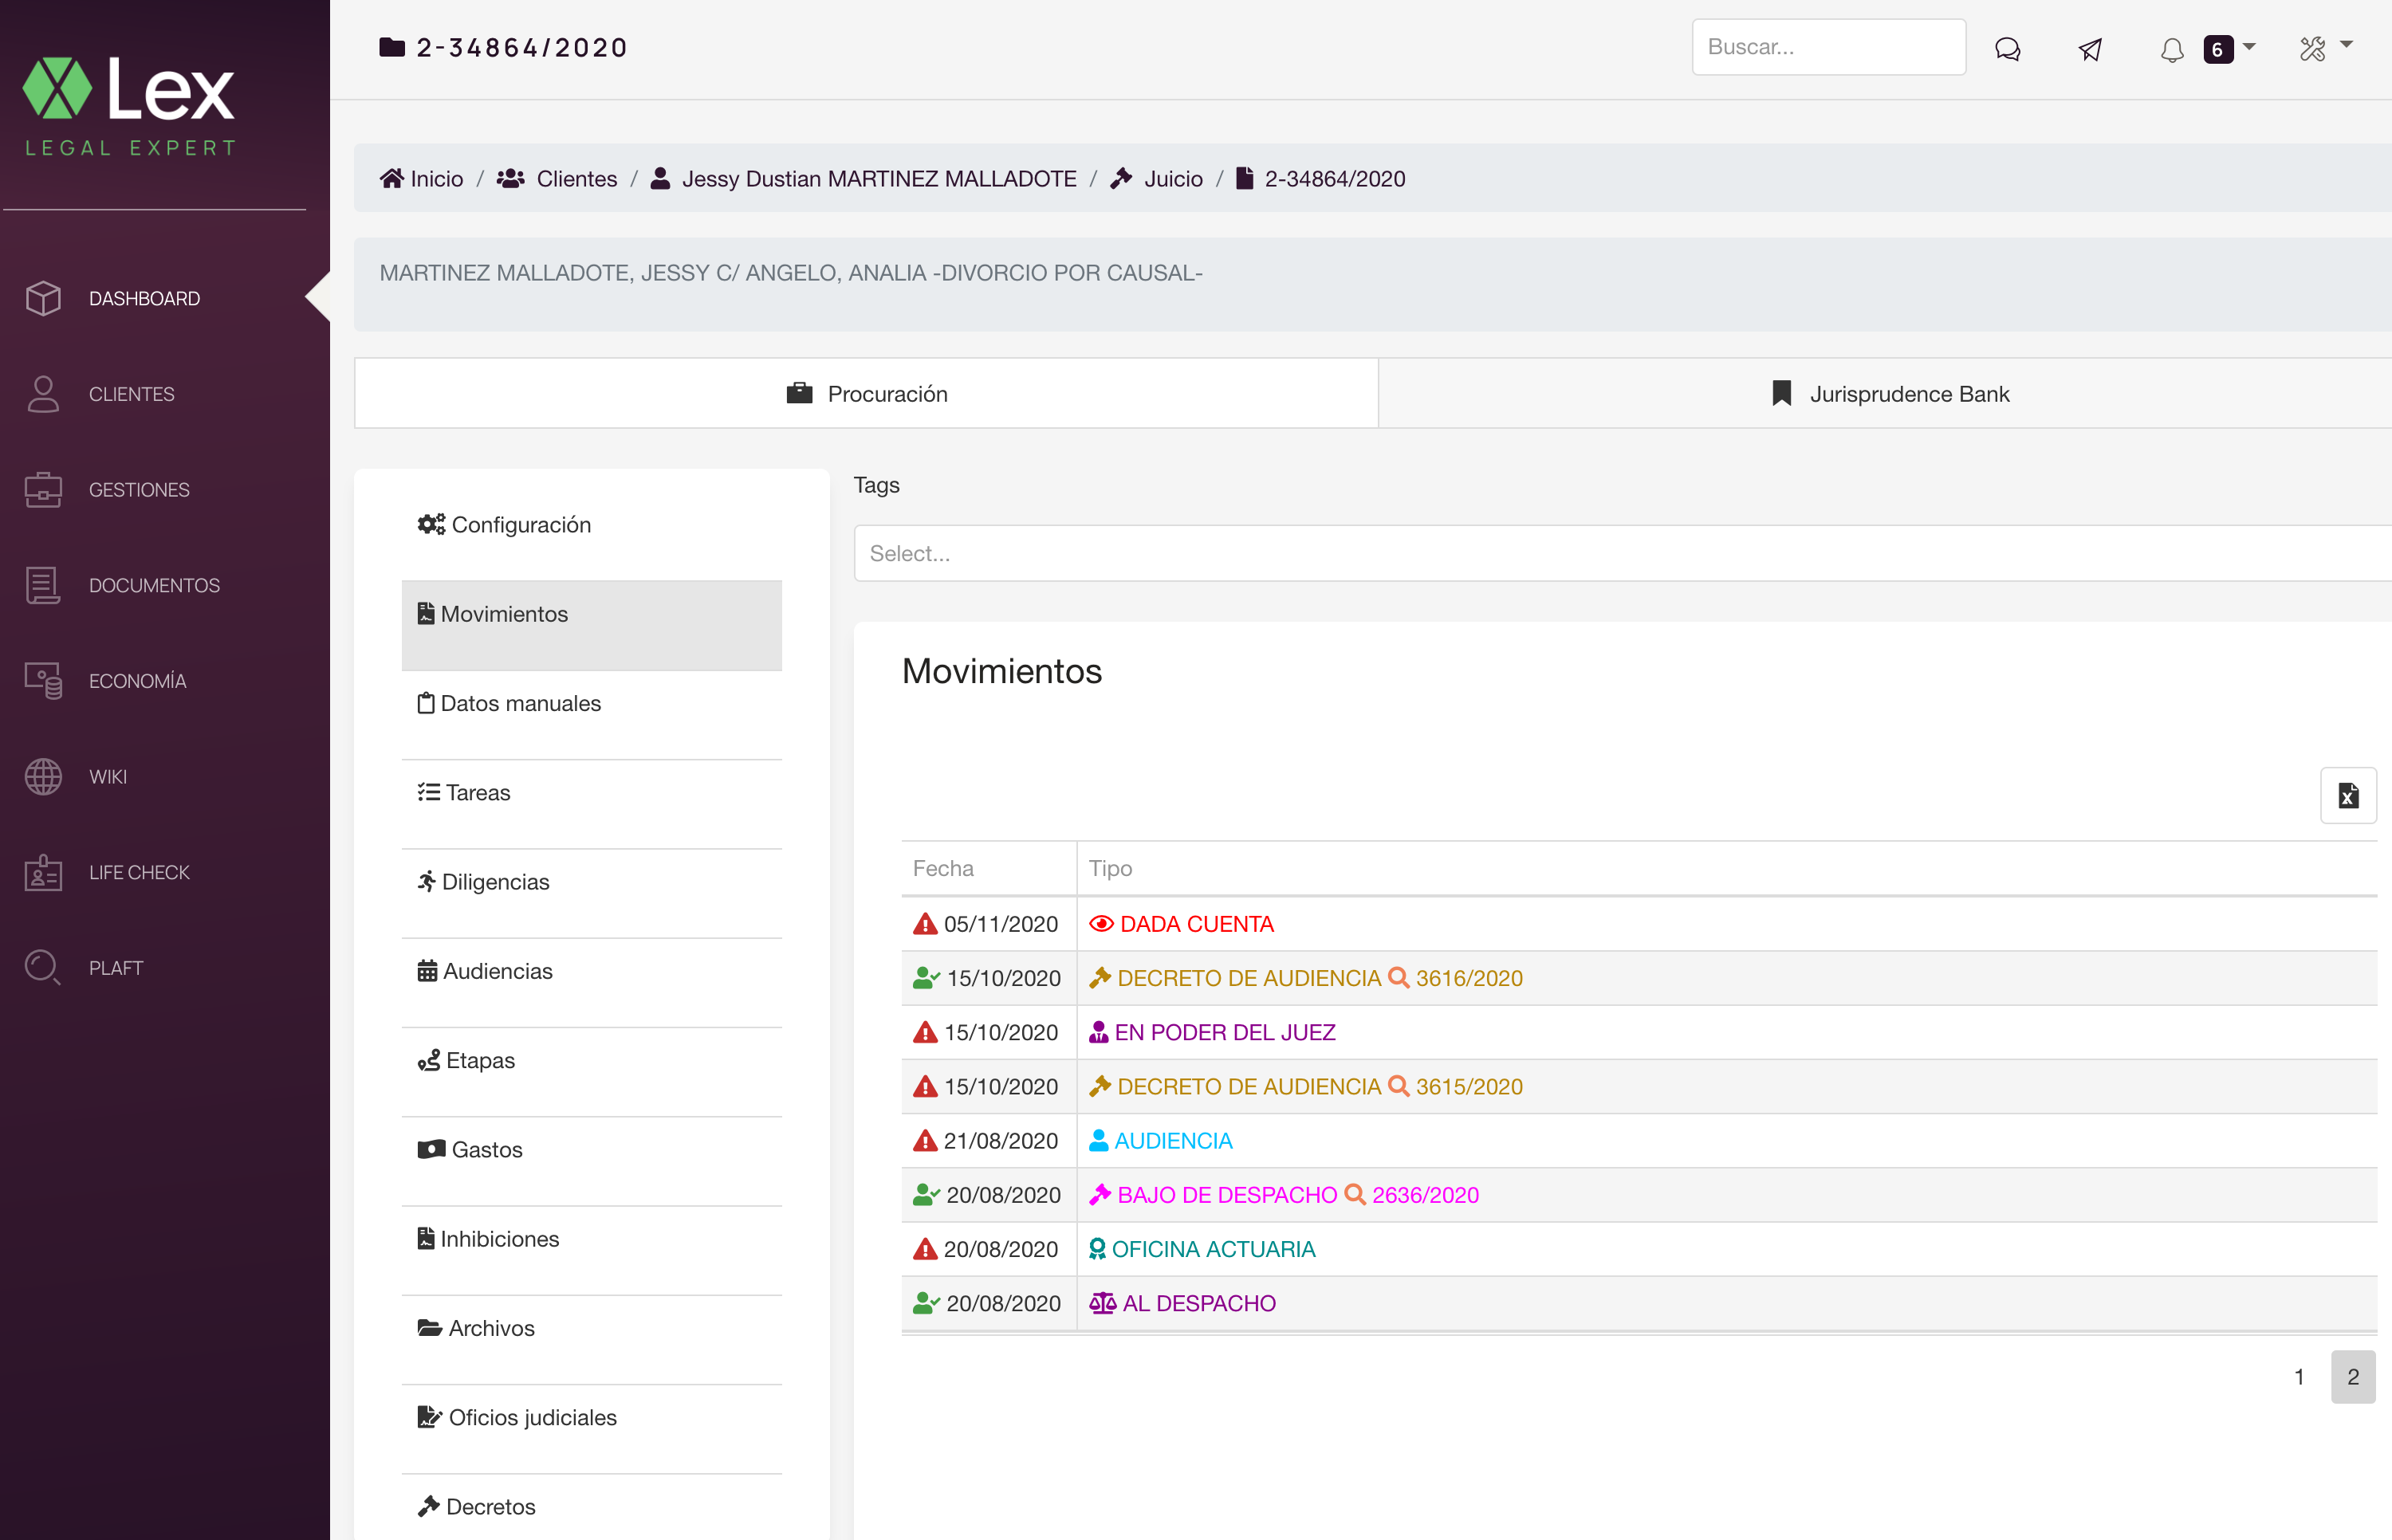
Task: Click the paper plane send icon
Action: tap(2090, 48)
